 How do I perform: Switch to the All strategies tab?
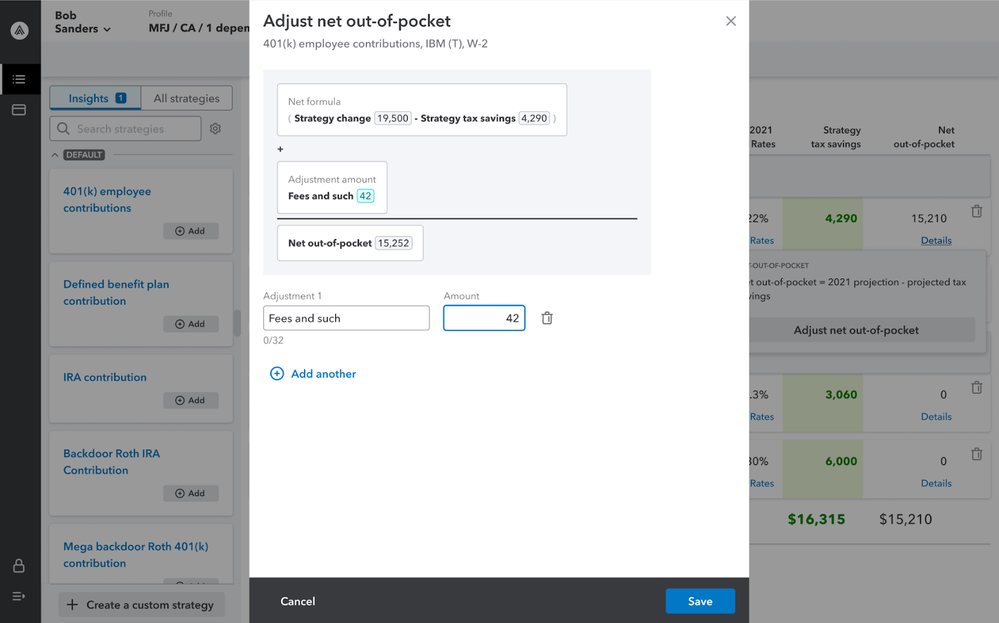(186, 98)
